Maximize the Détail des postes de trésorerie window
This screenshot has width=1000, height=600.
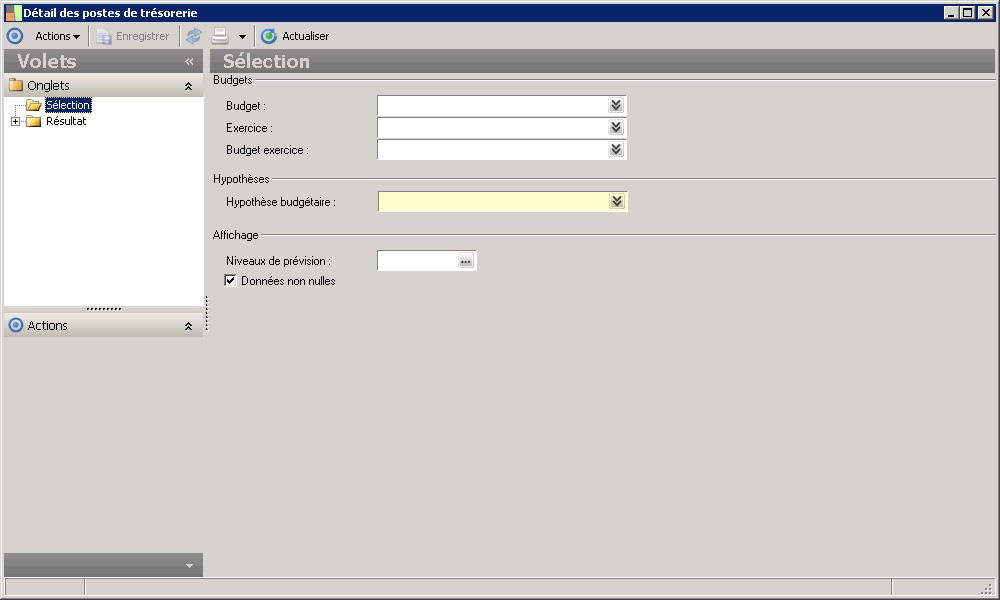point(967,13)
